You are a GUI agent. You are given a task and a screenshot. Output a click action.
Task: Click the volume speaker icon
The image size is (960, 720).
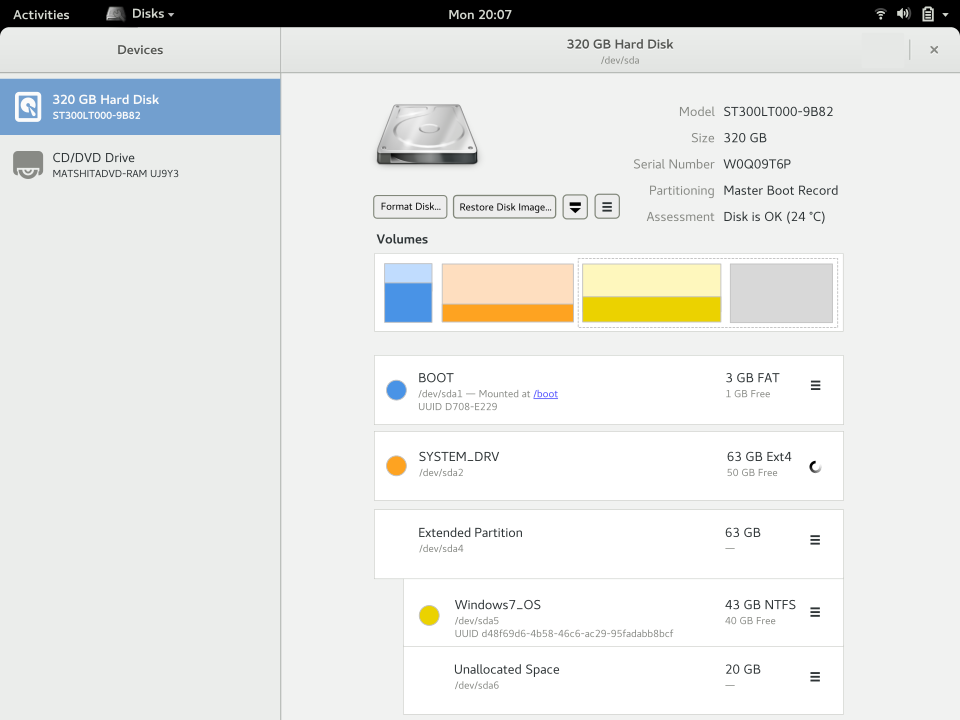tap(903, 14)
